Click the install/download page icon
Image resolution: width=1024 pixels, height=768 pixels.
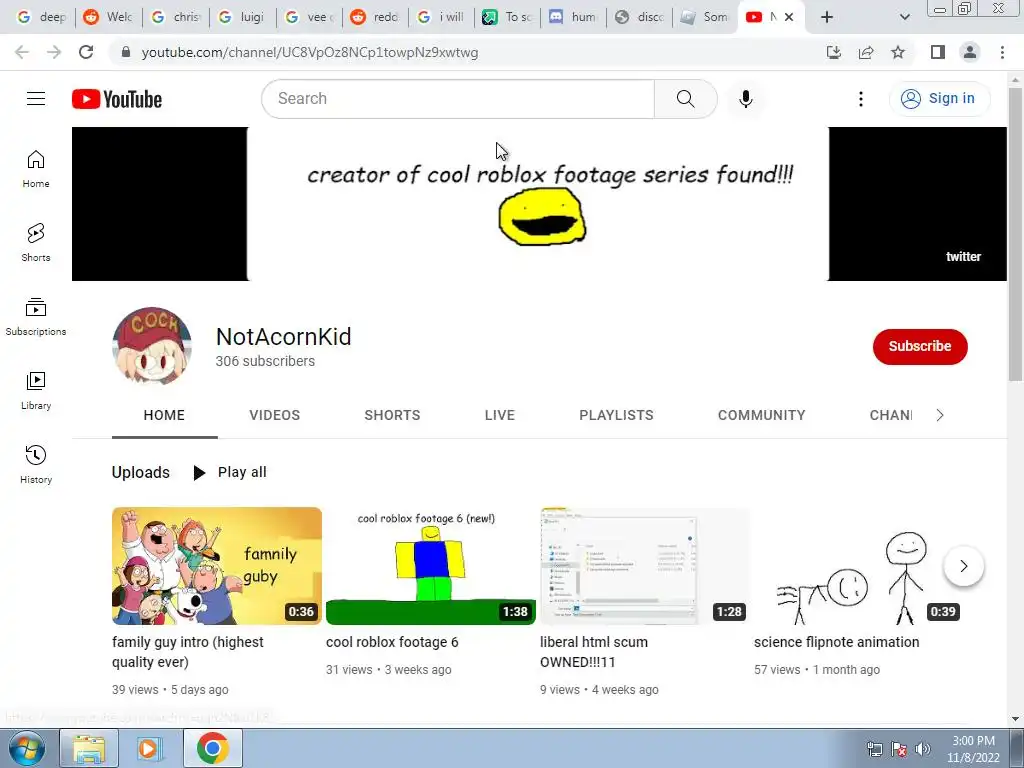[x=834, y=52]
